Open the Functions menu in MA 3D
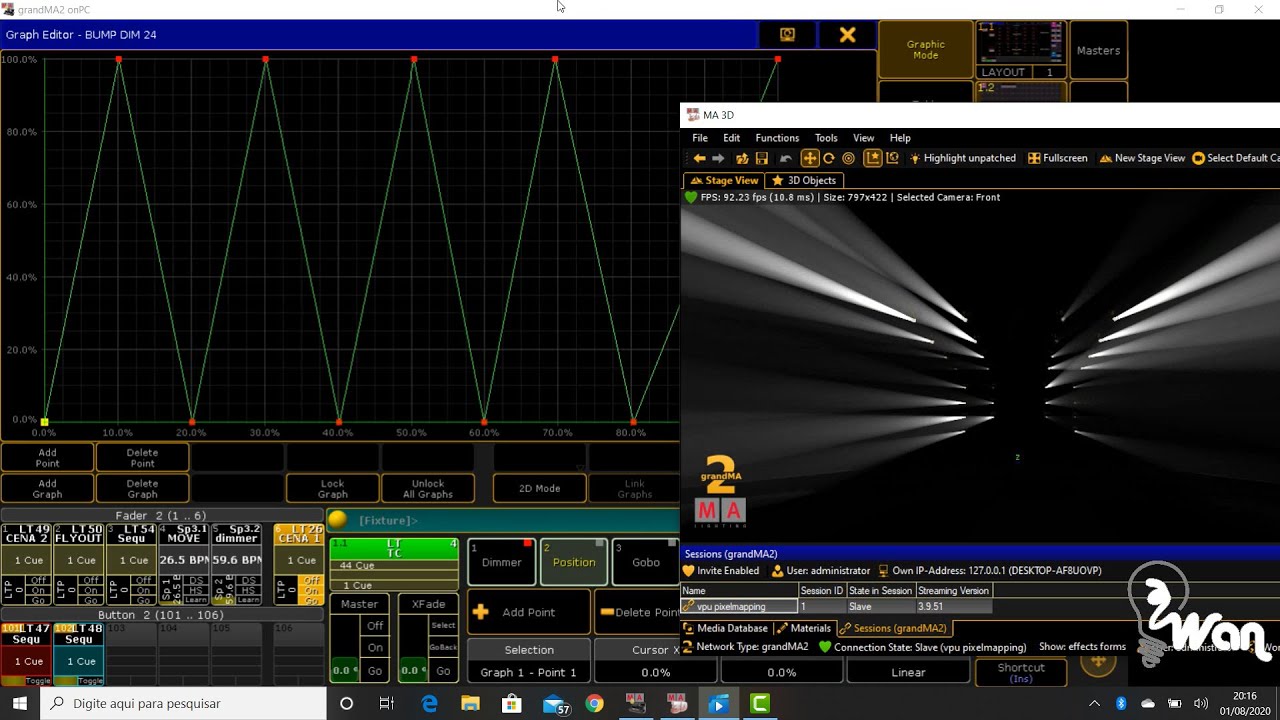 [x=777, y=138]
